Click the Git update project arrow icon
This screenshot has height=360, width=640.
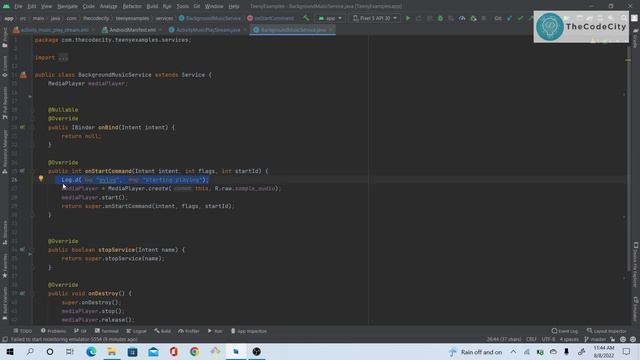click(x=509, y=18)
